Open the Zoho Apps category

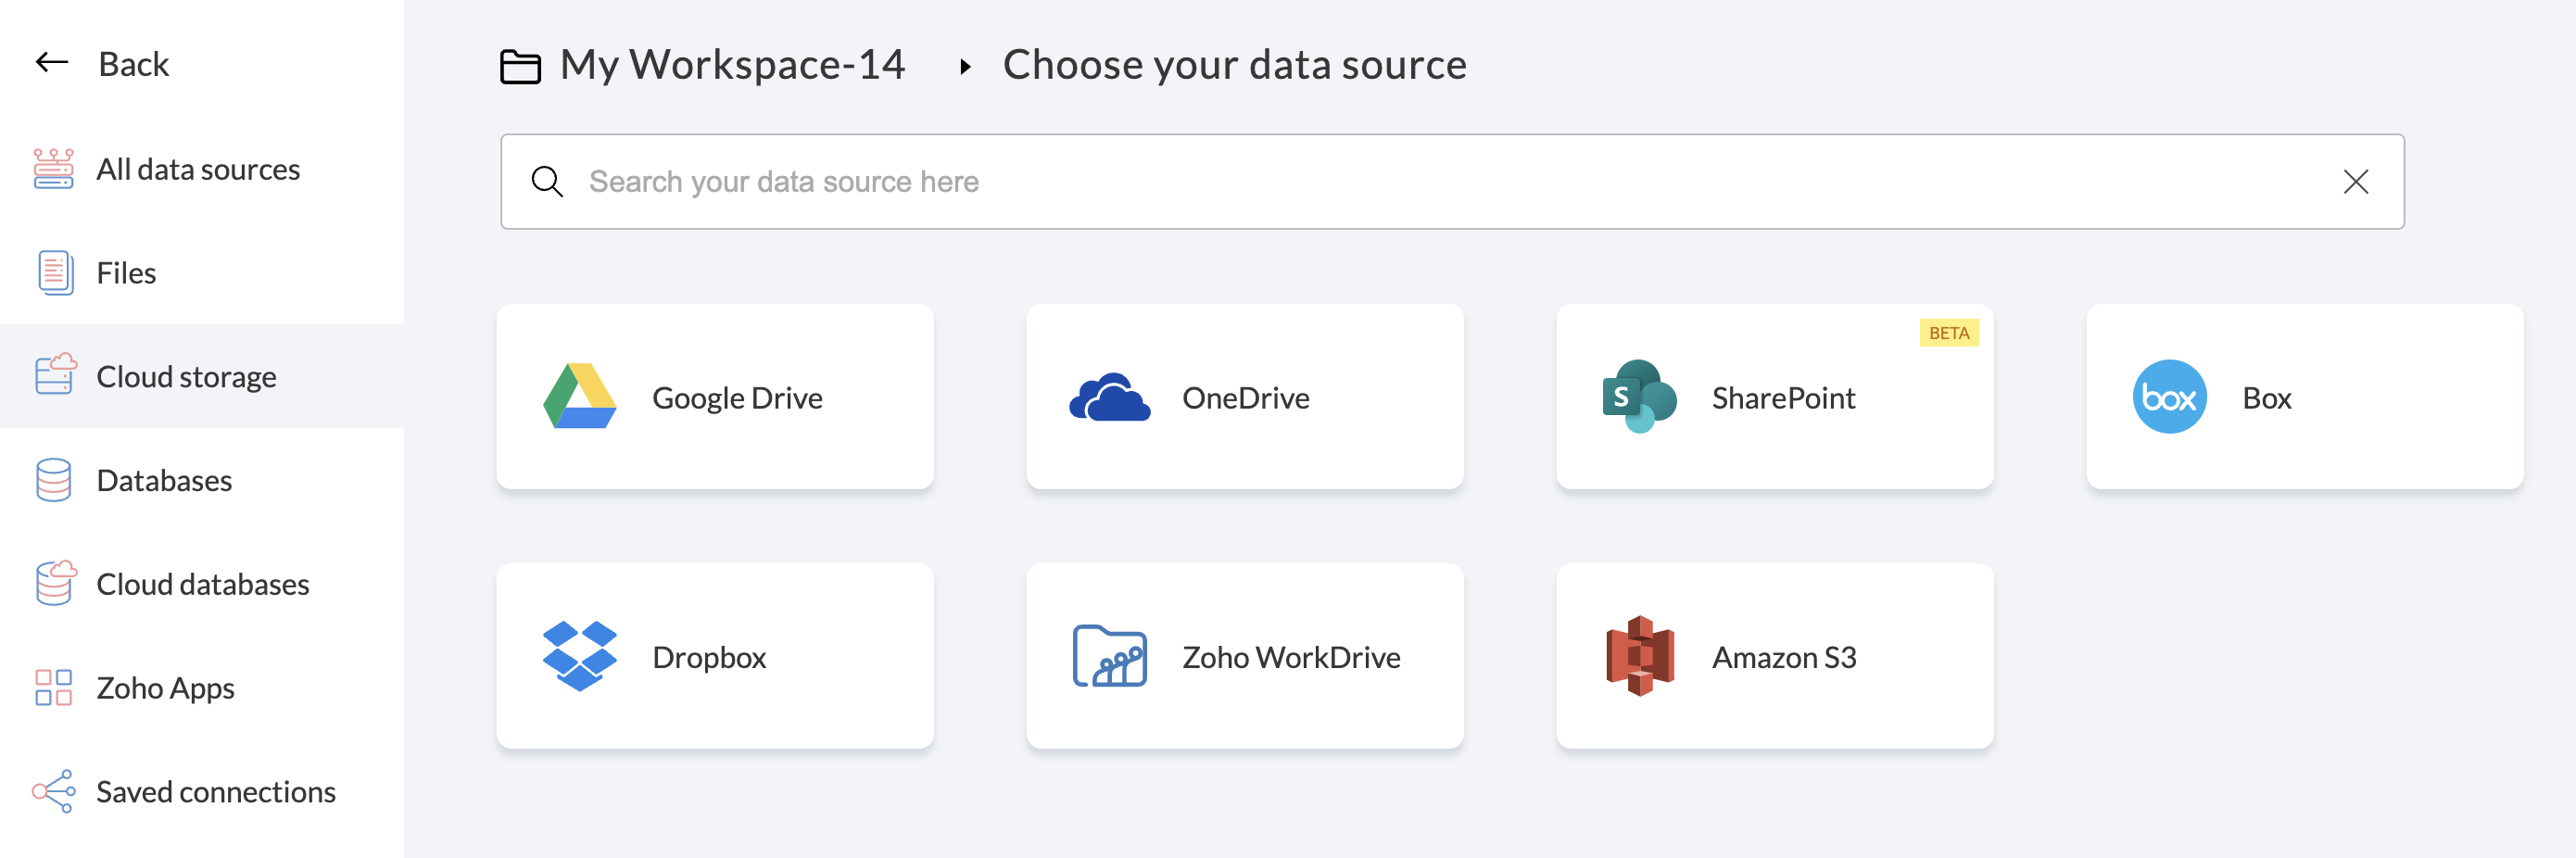pyautogui.click(x=165, y=689)
